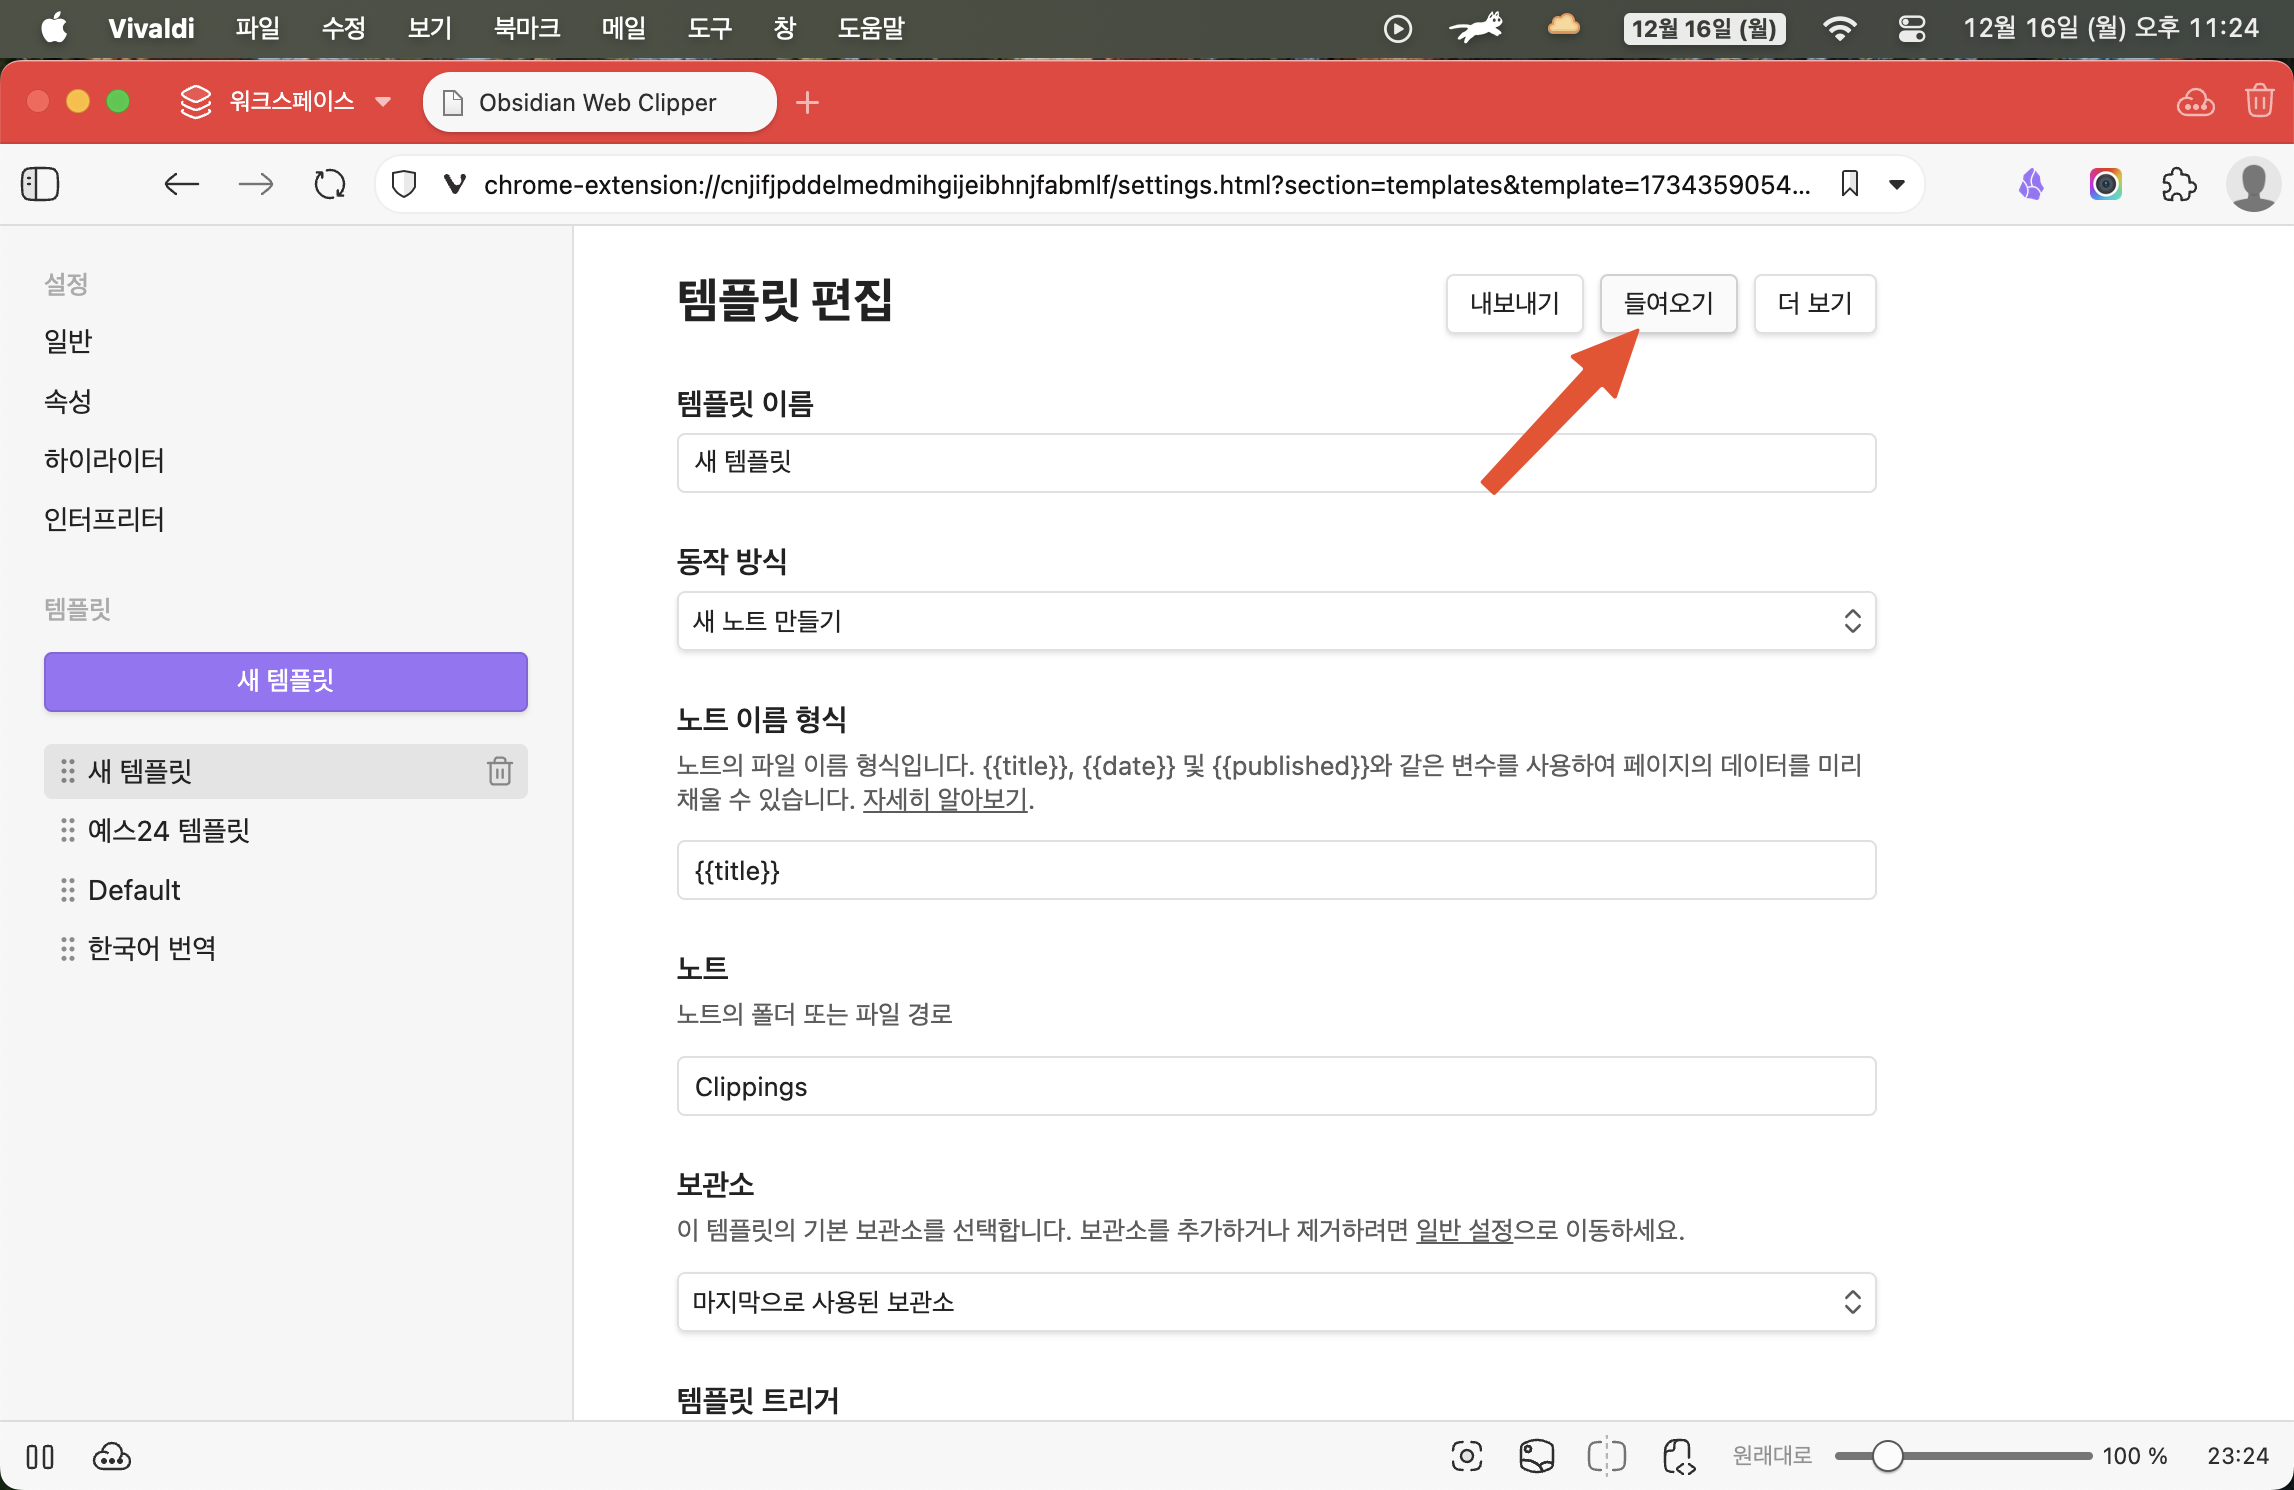Open the 보관소 vault dropdown
Viewport: 2294px width, 1490px height.
point(1276,1302)
